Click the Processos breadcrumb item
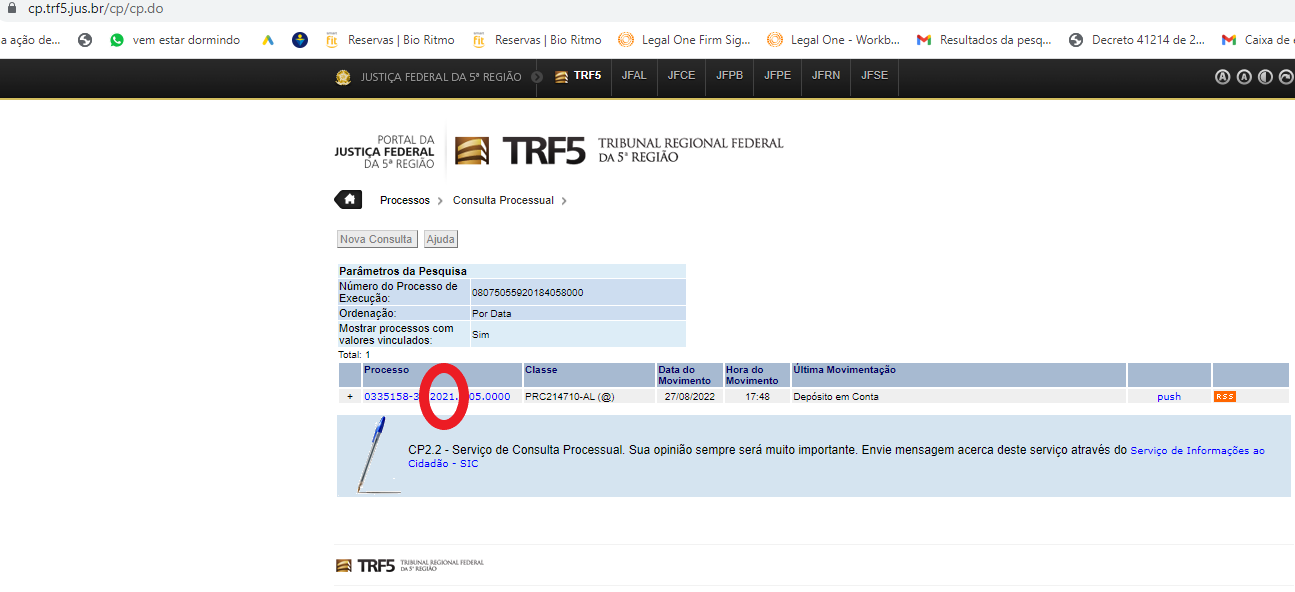1295x592 pixels. (404, 200)
